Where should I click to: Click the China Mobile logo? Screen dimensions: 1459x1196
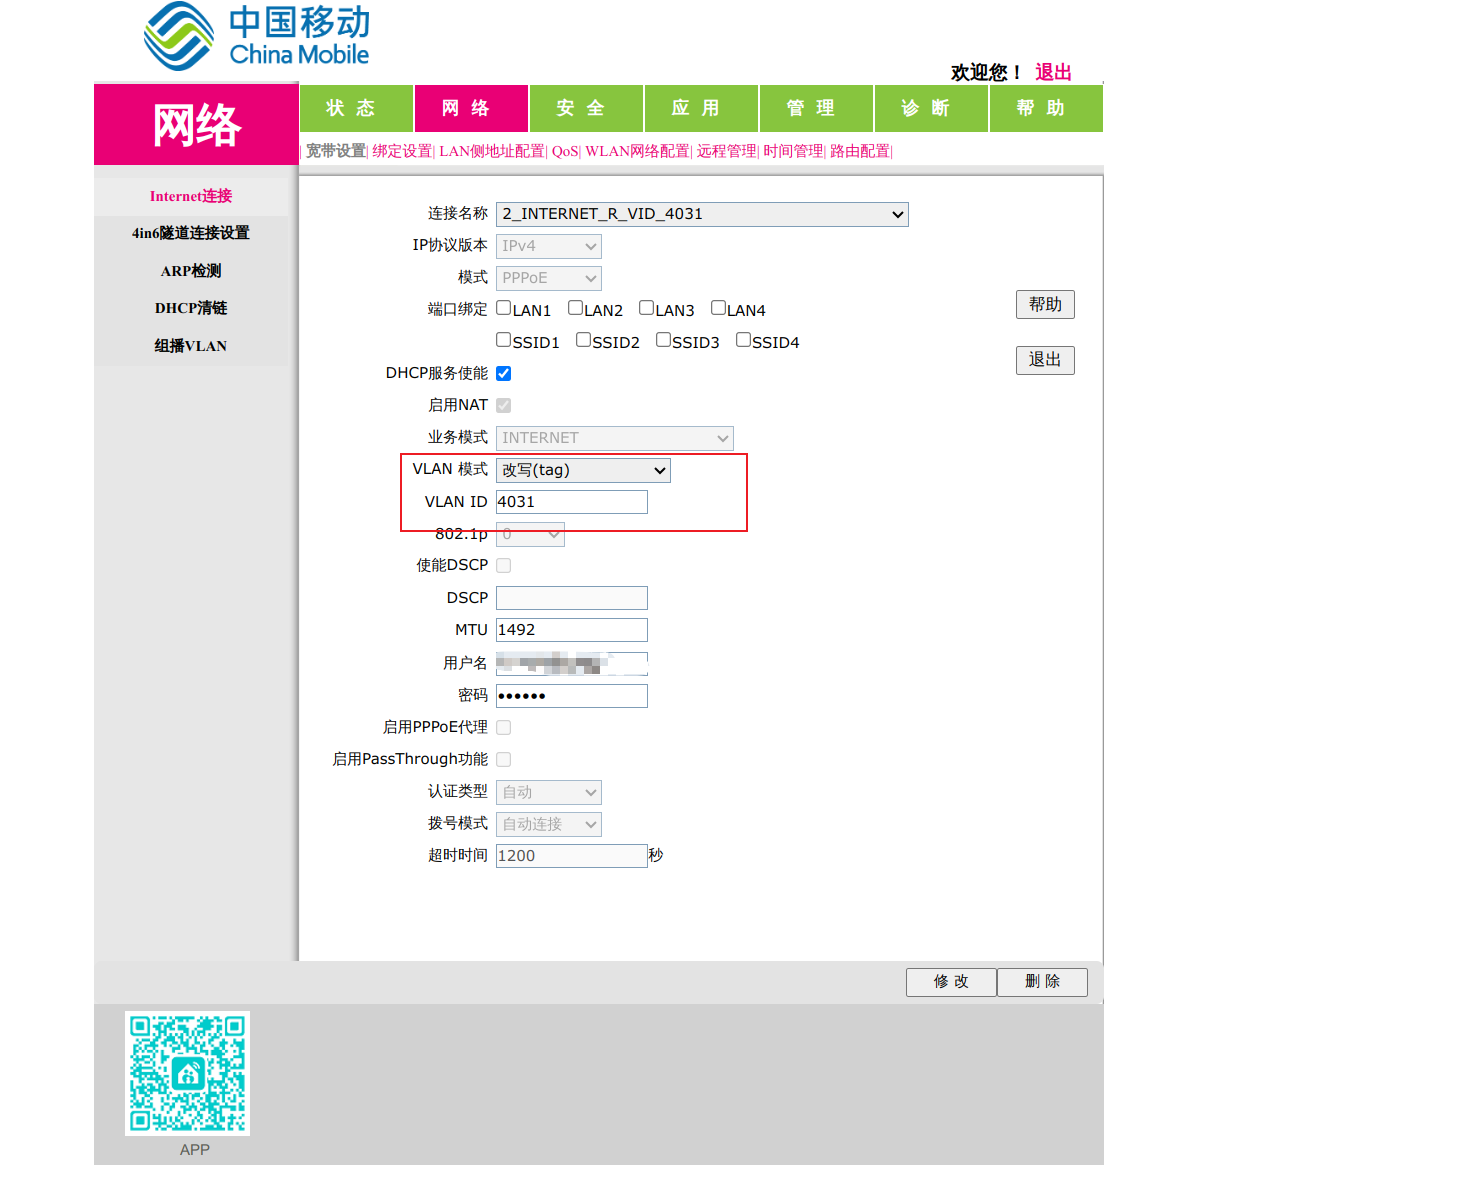[257, 37]
